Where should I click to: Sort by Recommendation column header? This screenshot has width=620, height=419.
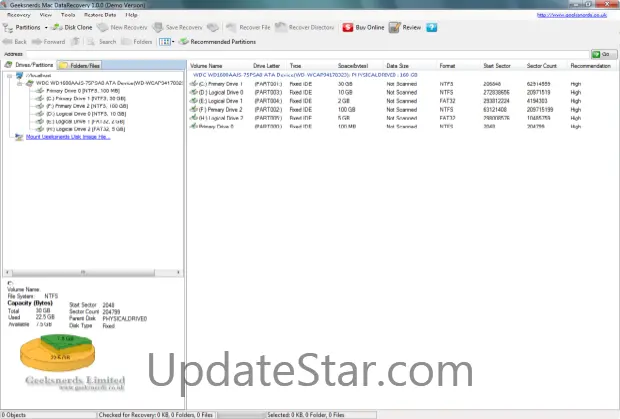tap(591, 66)
